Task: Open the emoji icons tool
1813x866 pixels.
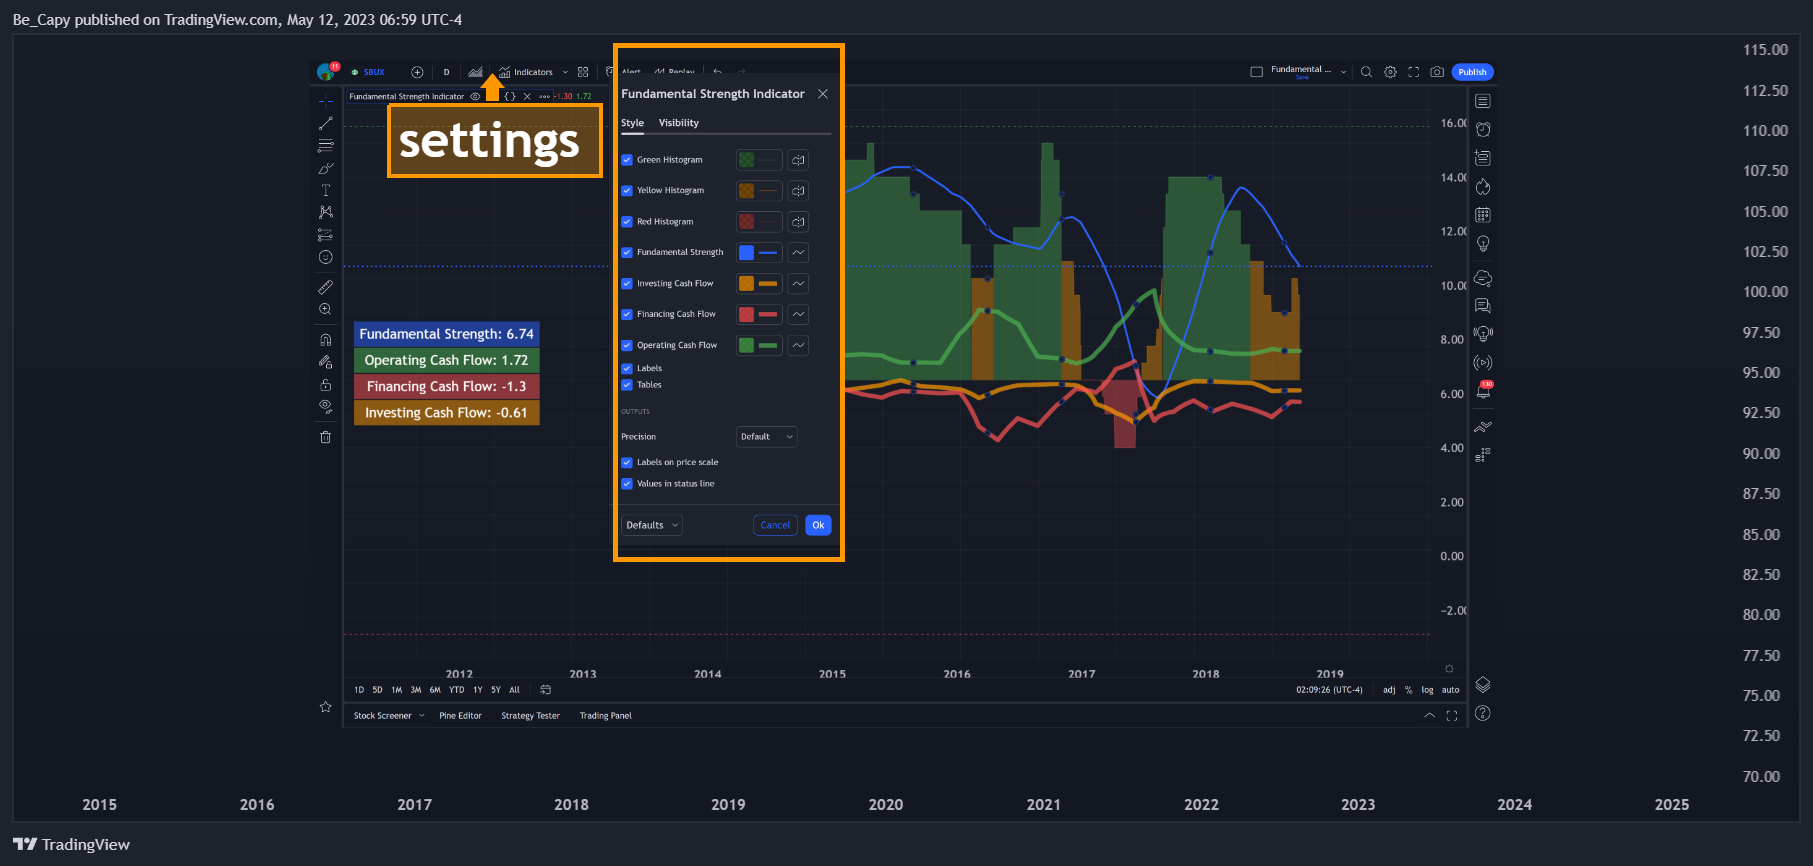Action: click(x=325, y=257)
